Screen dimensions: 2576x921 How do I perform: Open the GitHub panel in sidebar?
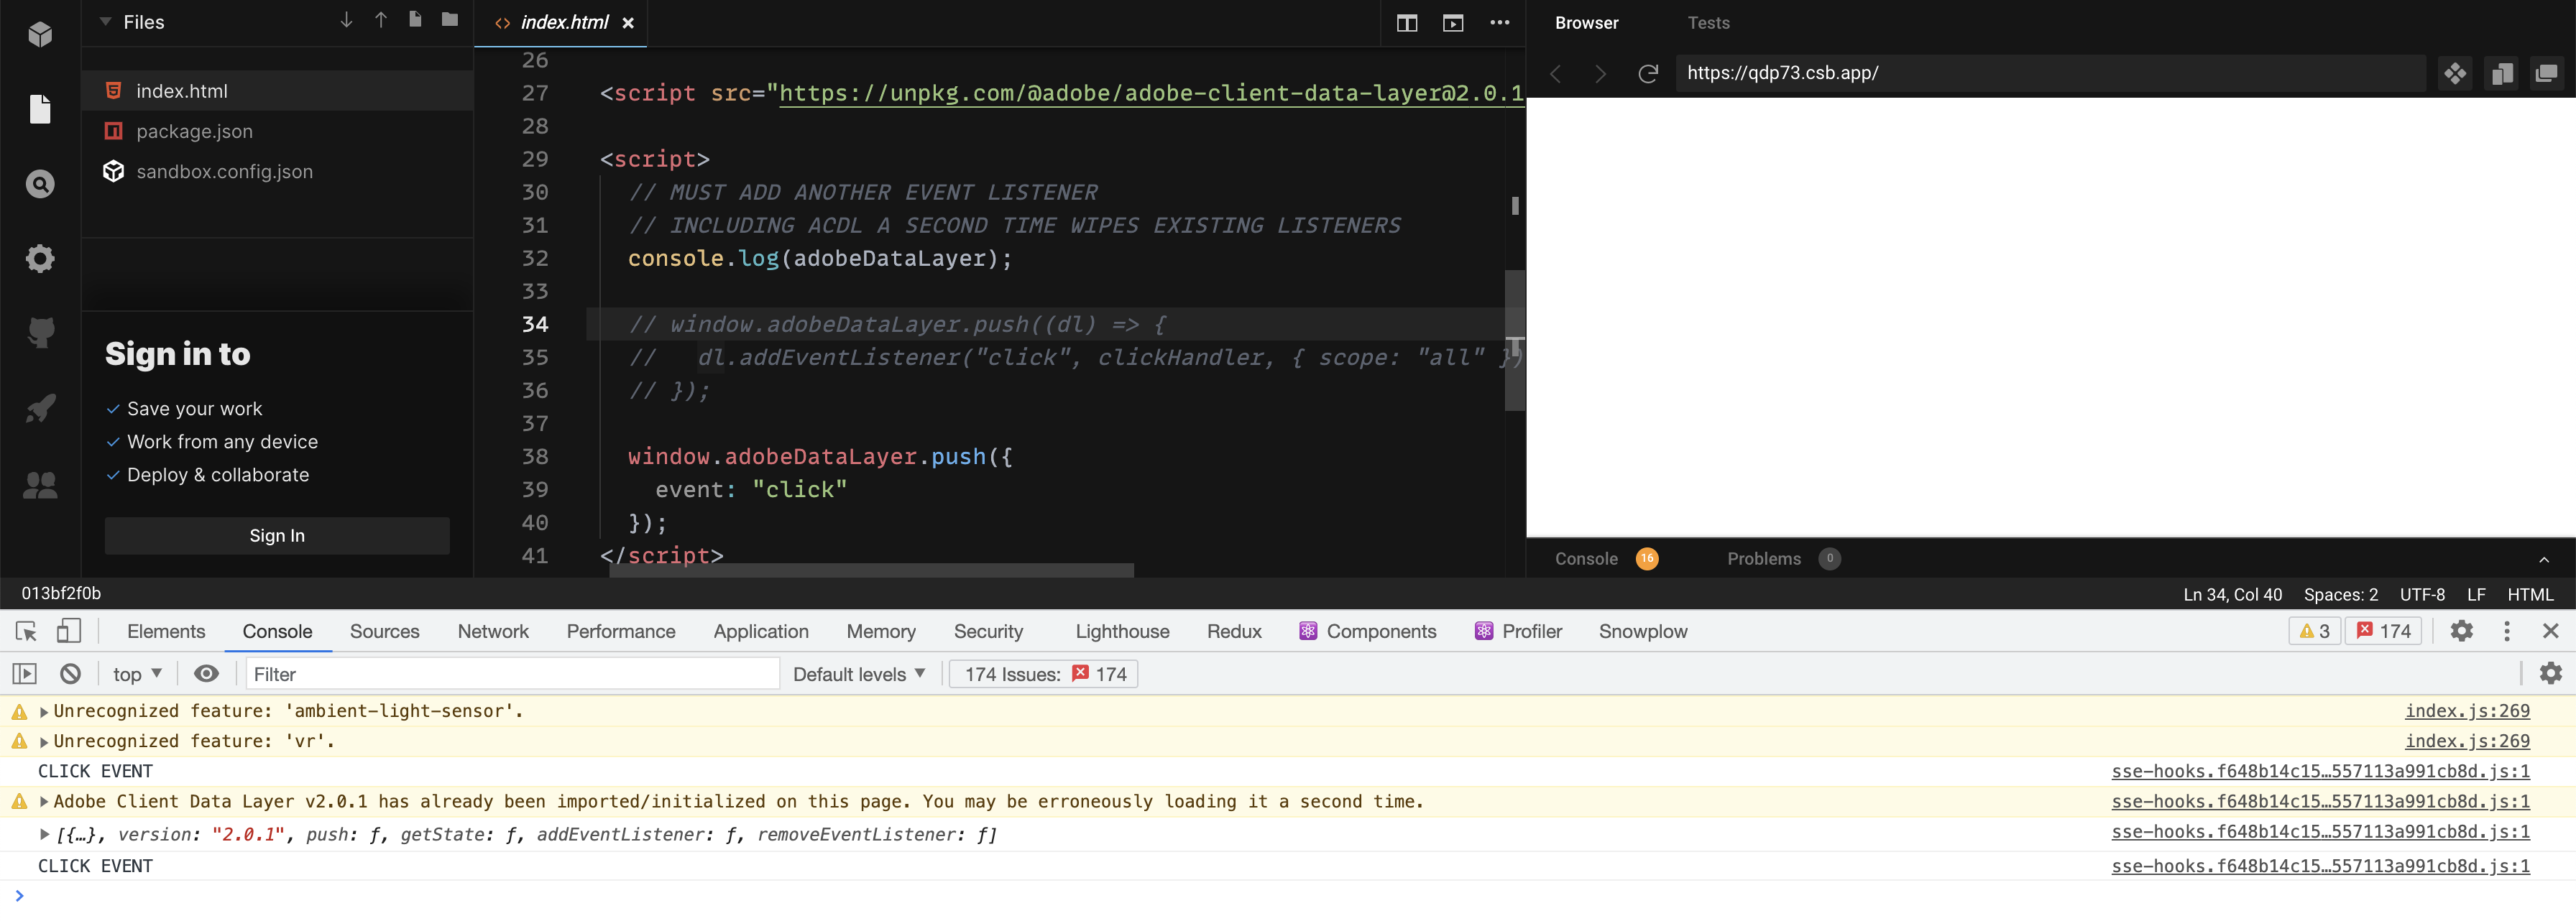pos(40,333)
